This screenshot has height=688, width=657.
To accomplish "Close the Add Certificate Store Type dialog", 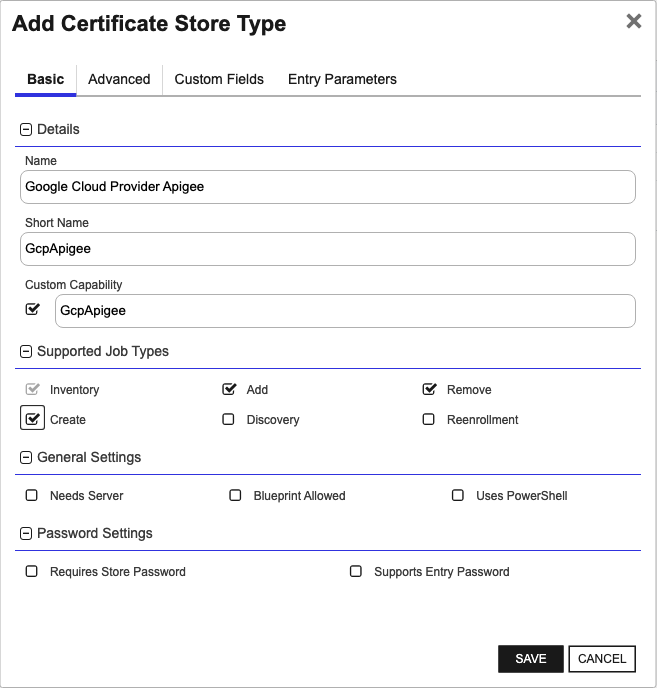I will coord(633,21).
